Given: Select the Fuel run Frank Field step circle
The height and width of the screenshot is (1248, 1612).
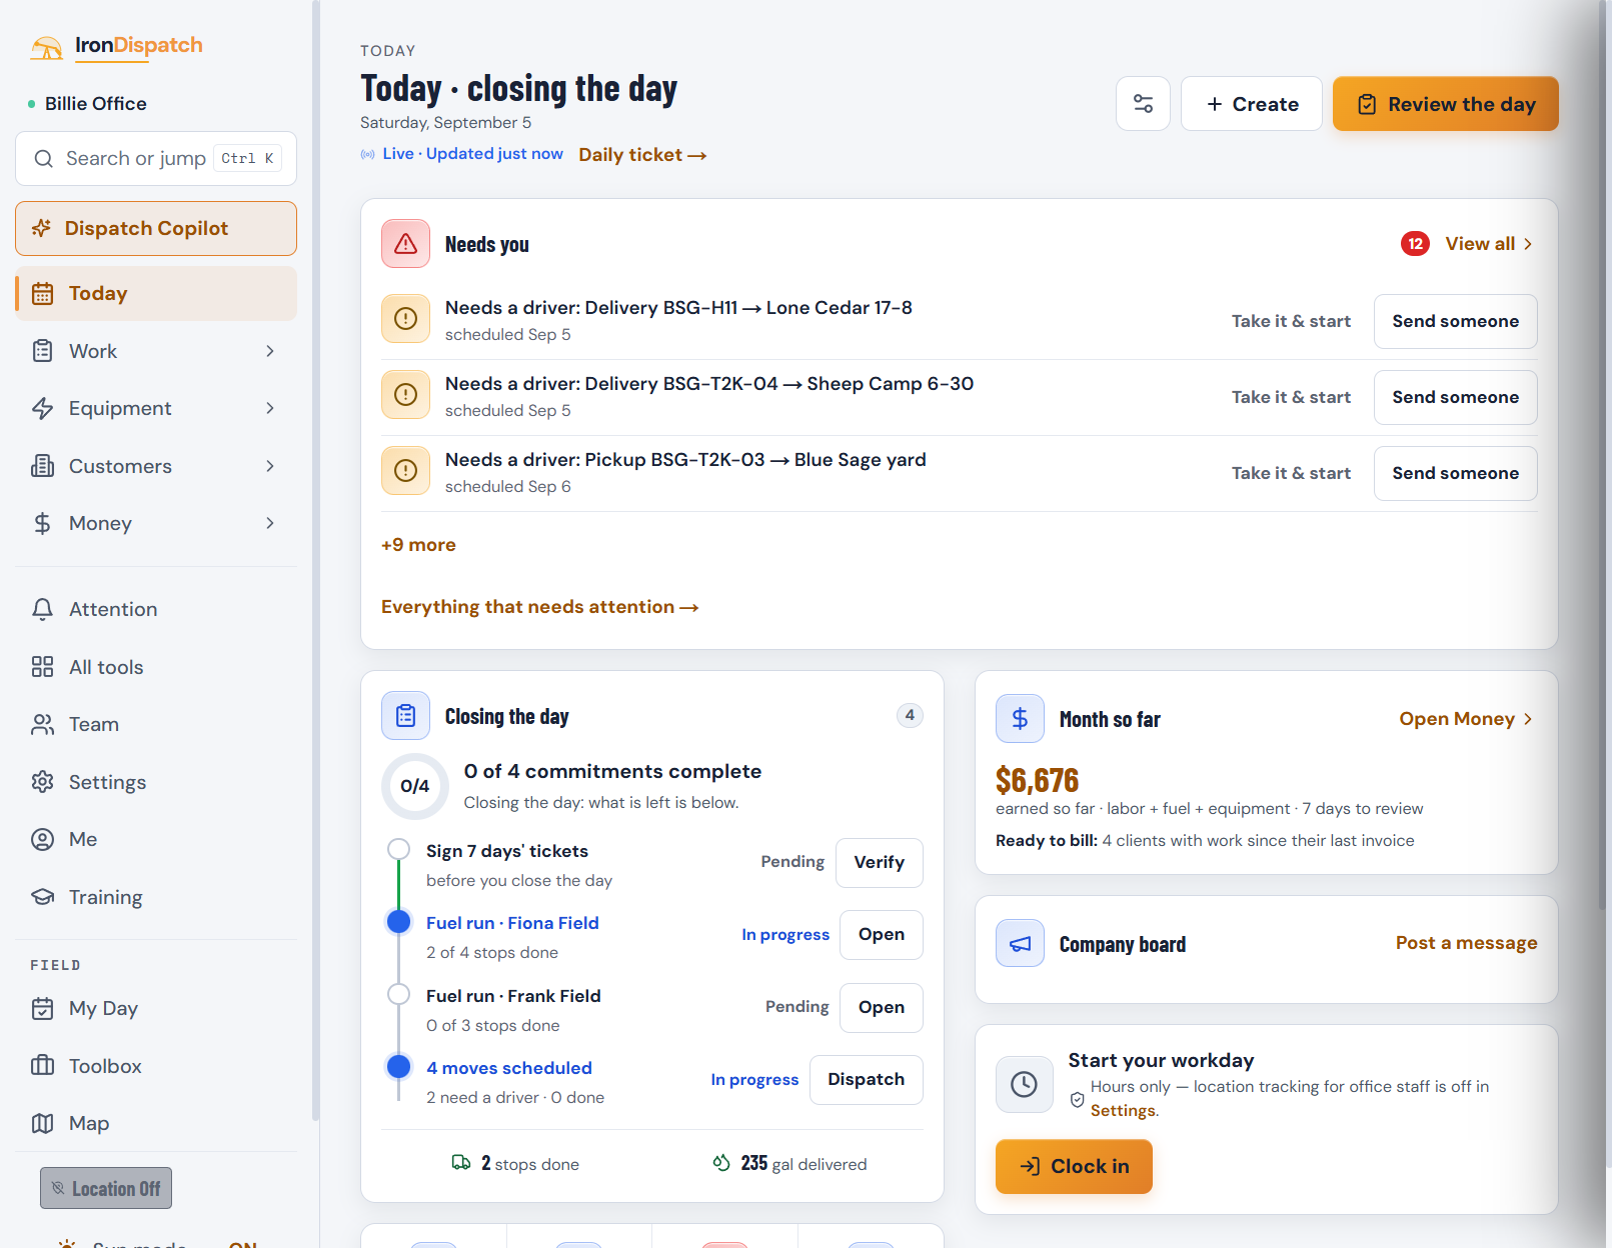Looking at the screenshot, I should 398,994.
